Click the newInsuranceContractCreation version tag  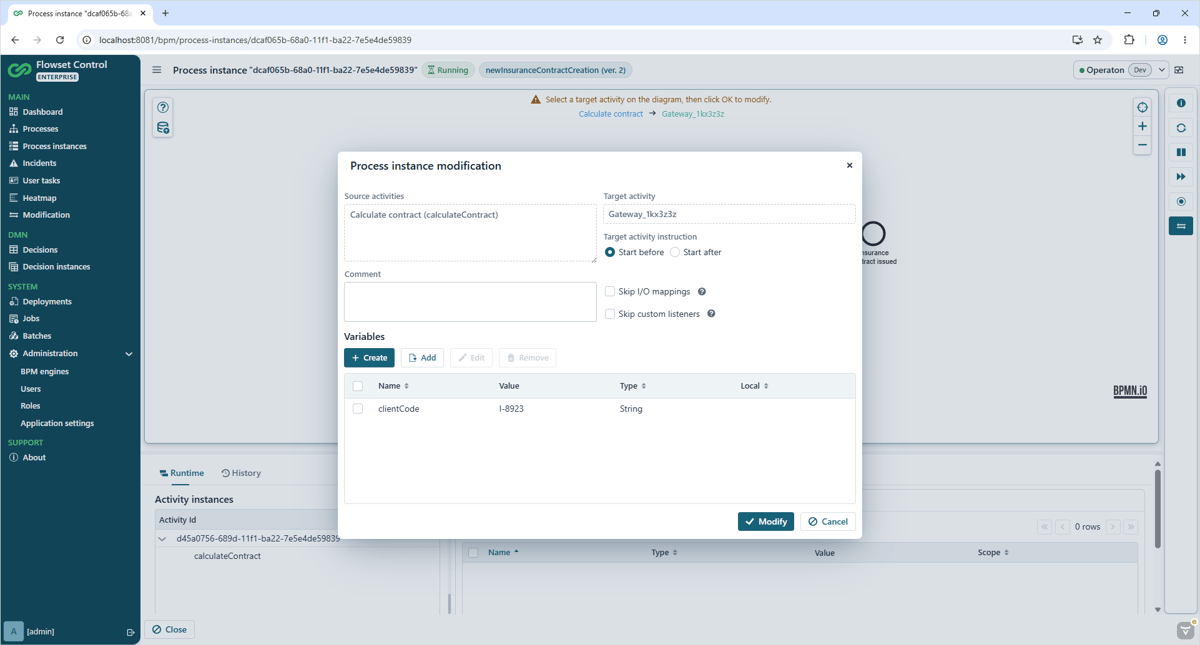(556, 70)
